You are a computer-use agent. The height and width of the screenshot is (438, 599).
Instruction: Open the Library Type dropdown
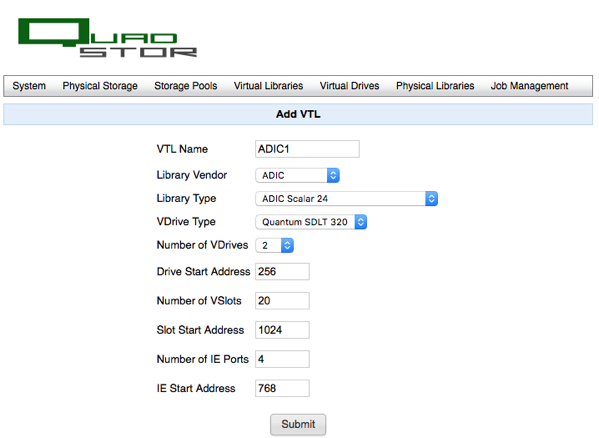click(x=346, y=199)
